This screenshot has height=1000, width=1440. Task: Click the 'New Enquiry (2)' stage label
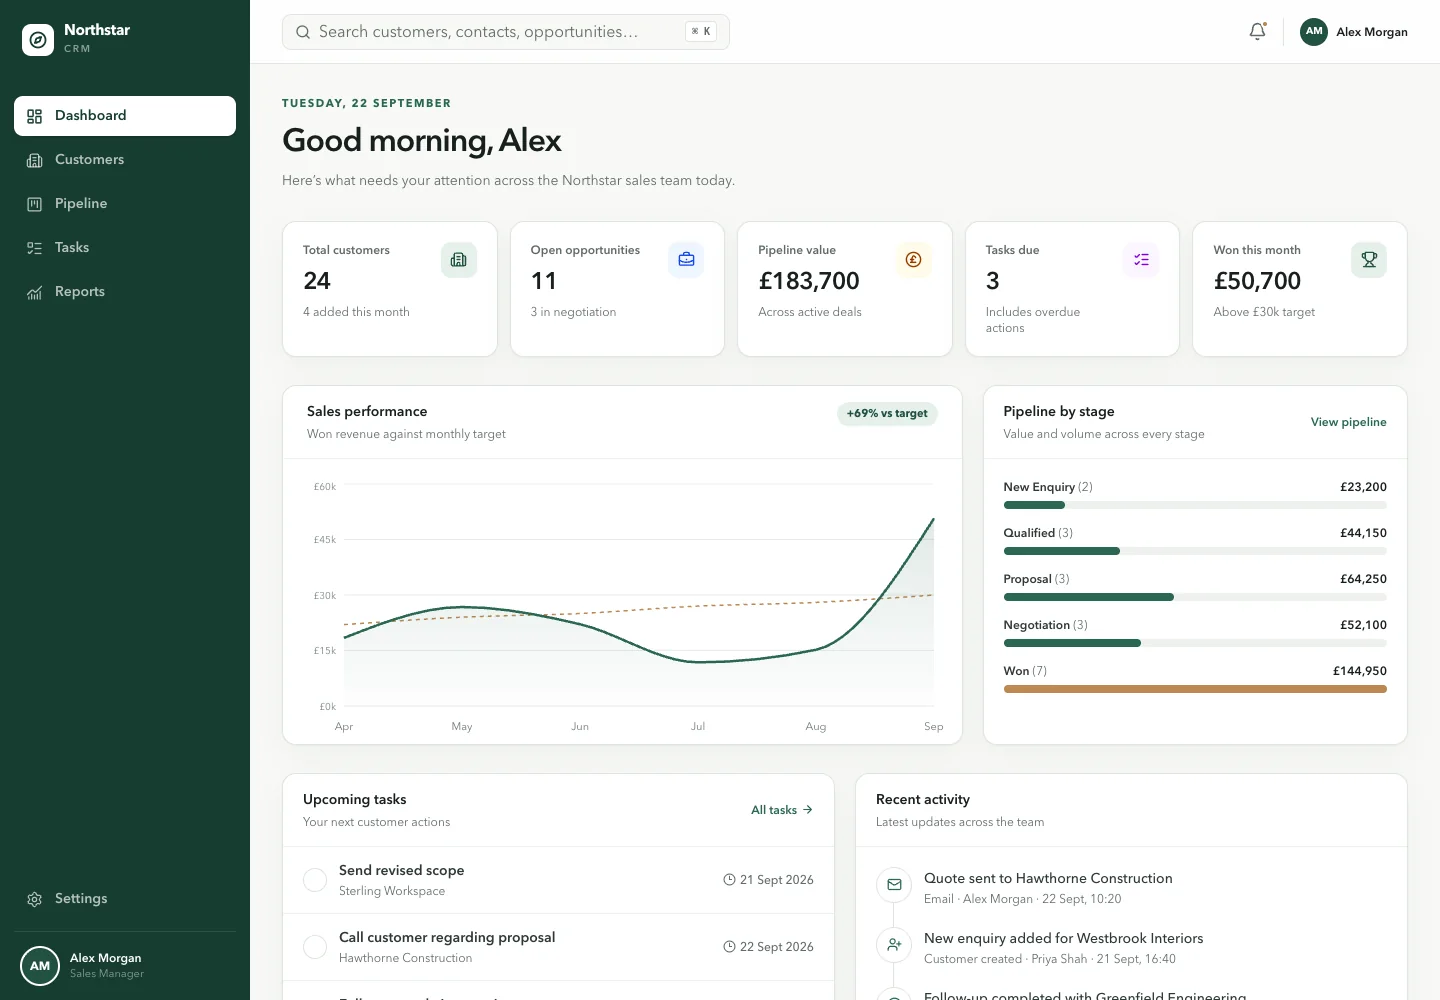tap(1048, 487)
